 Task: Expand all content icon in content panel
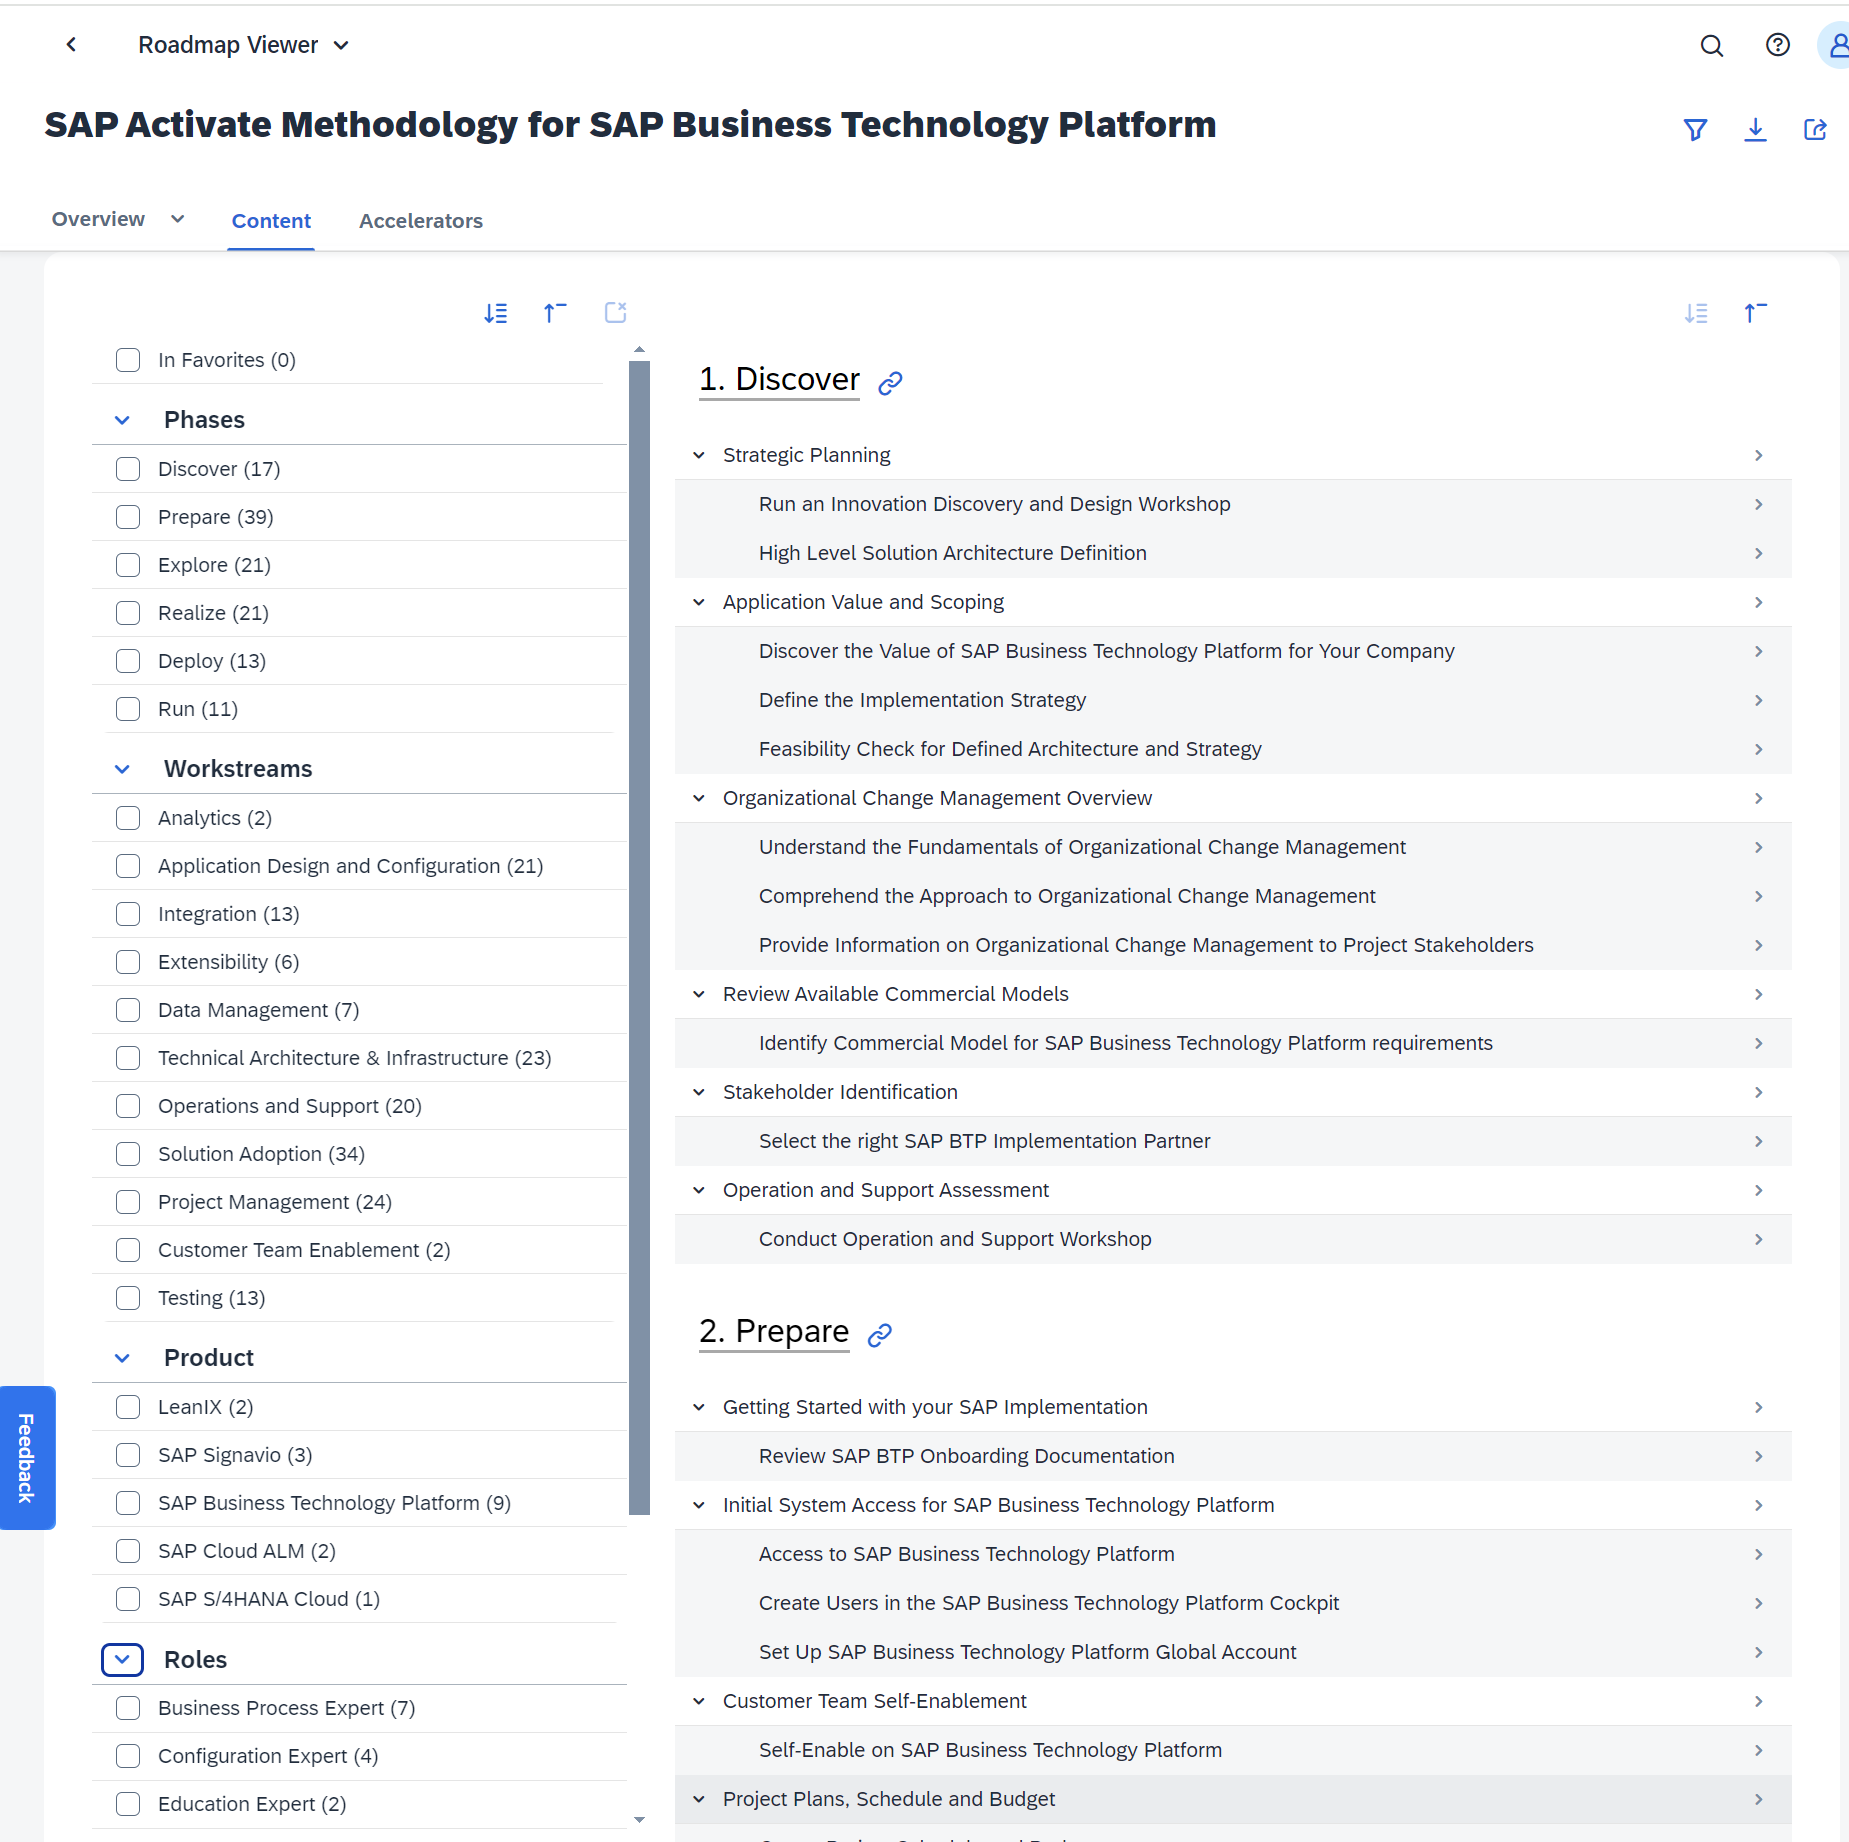tap(1696, 313)
